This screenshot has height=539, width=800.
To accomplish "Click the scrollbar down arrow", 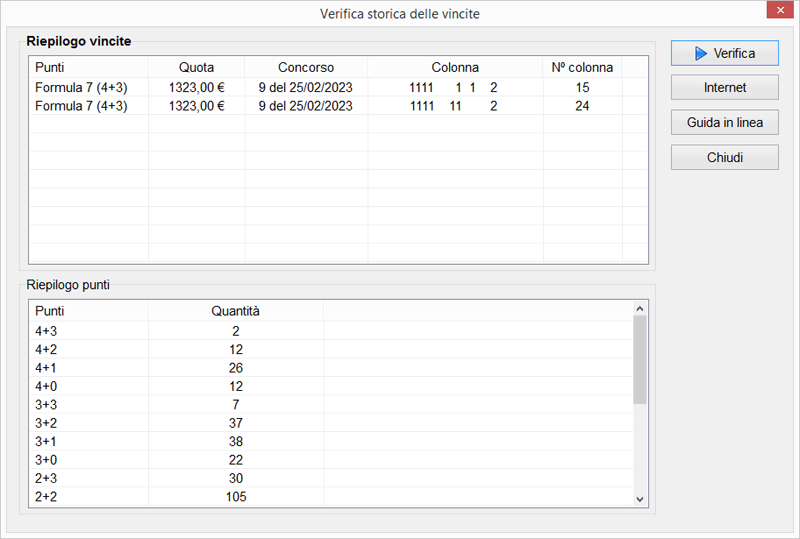I will [641, 498].
